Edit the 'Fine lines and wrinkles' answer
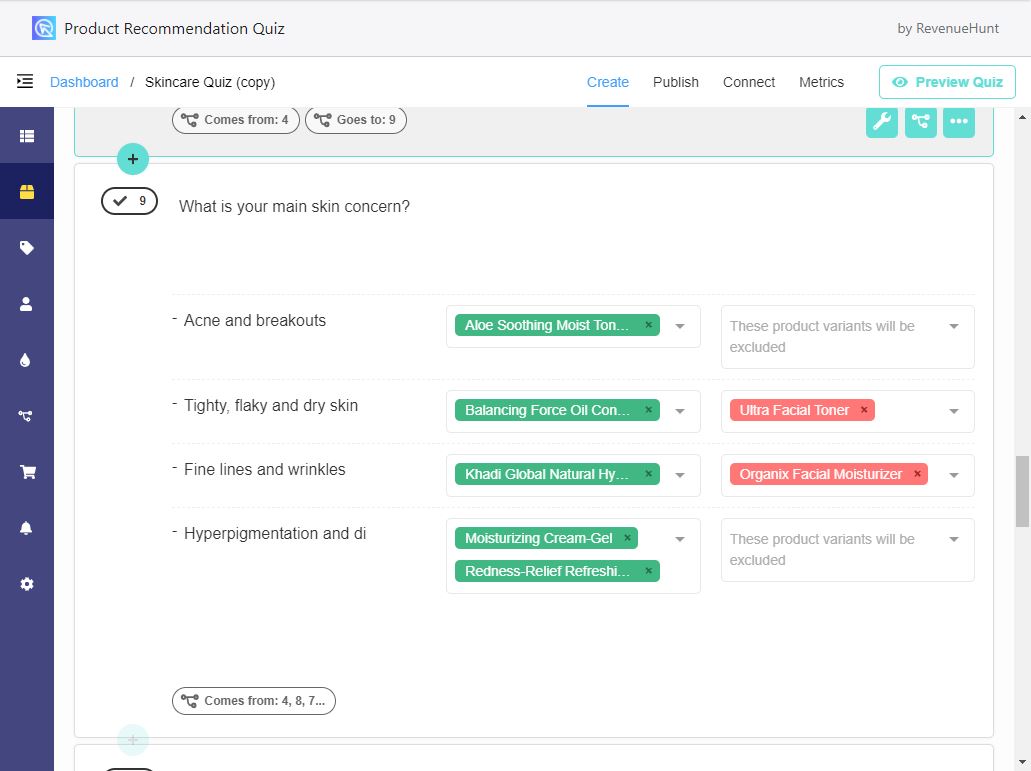This screenshot has width=1031, height=771. (264, 469)
